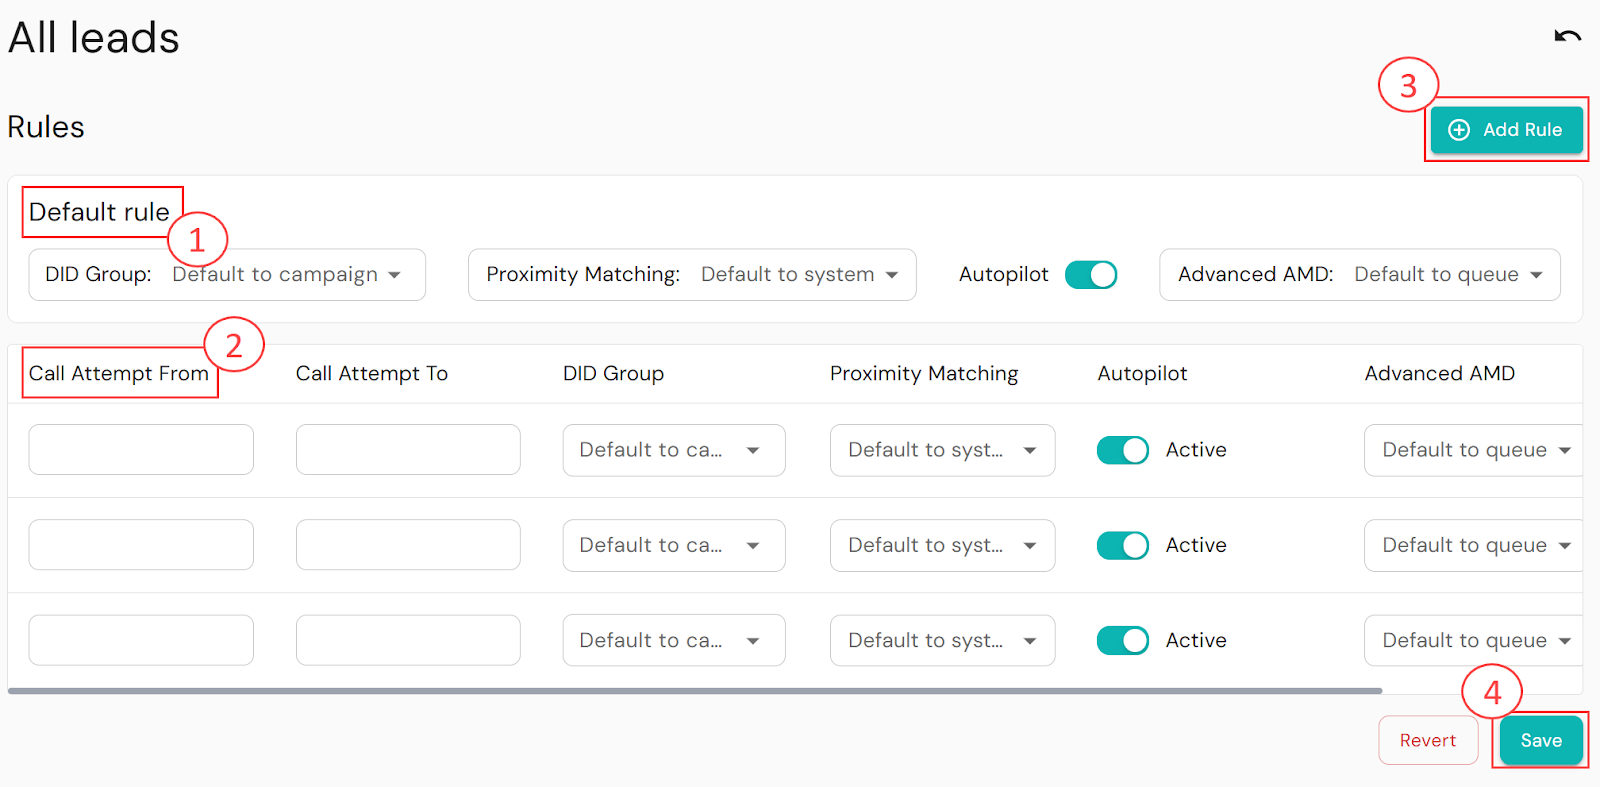Screen dimensions: 1600x787
Task: Open third row DID Group dropdown
Action: pyautogui.click(x=674, y=640)
